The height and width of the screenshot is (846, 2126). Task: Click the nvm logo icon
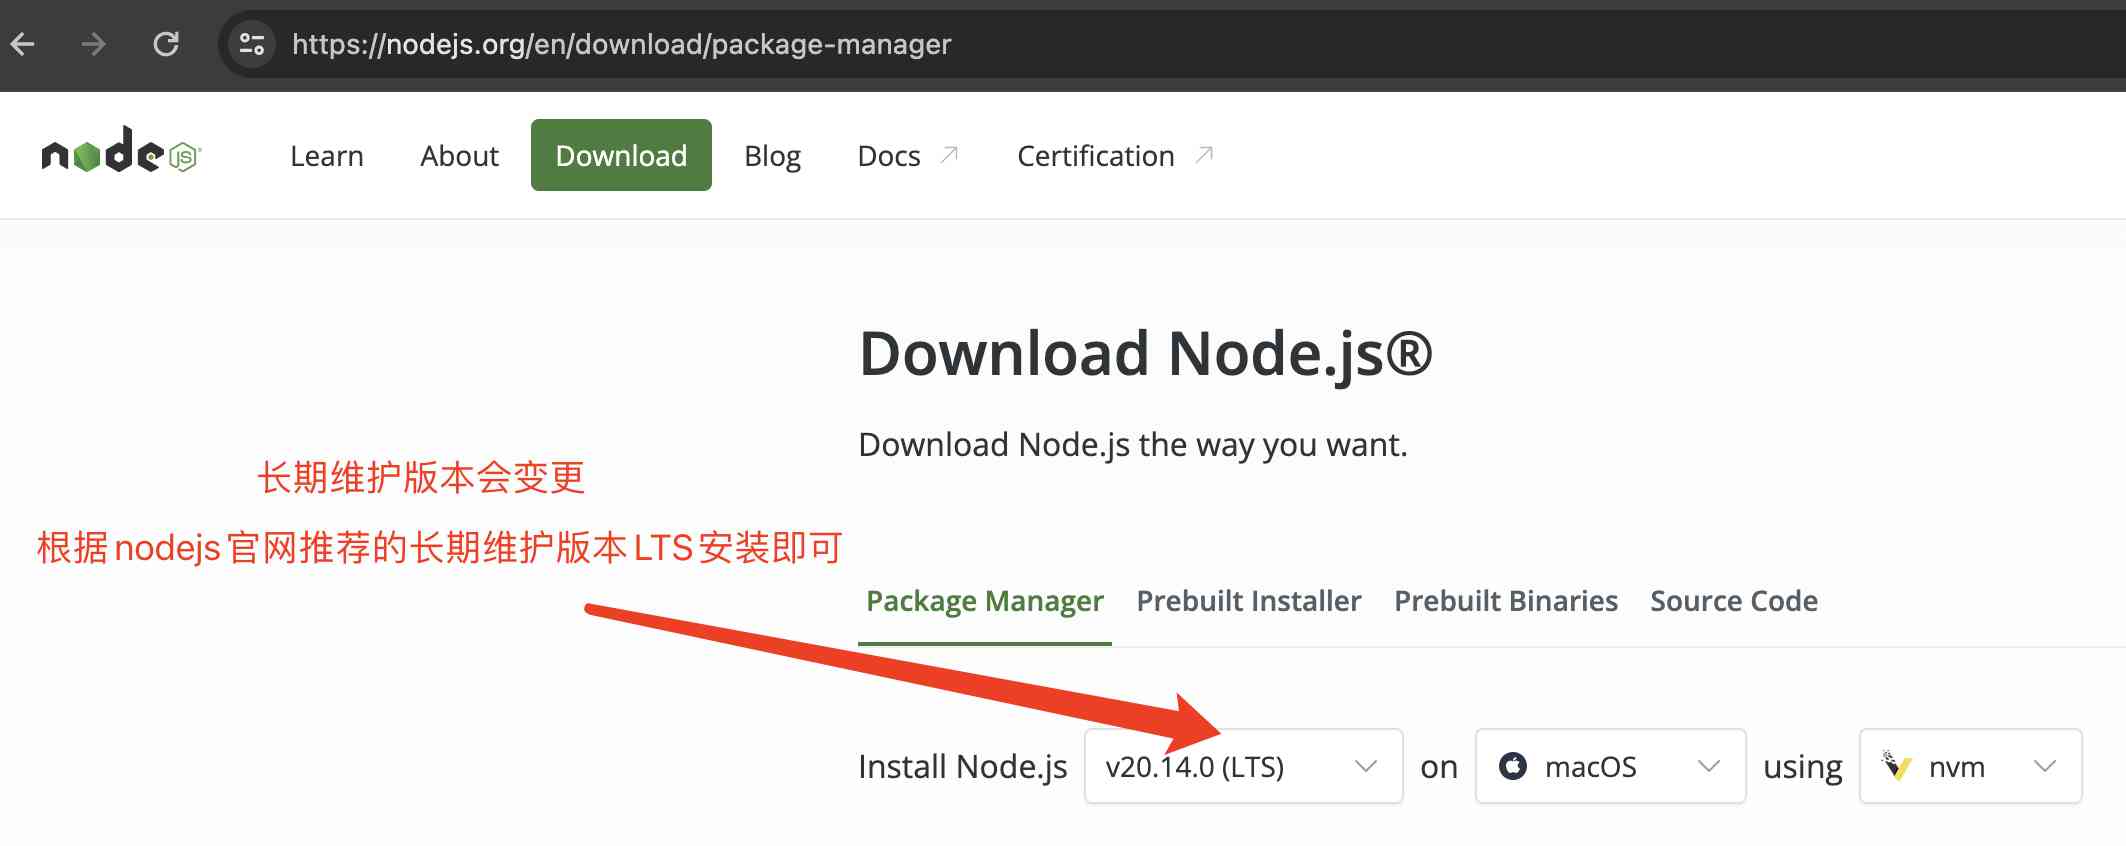click(x=1896, y=765)
